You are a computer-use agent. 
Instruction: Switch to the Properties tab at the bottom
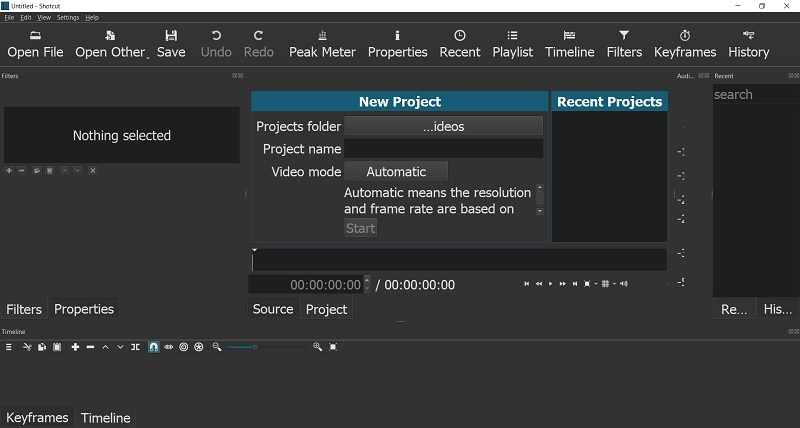pyautogui.click(x=84, y=309)
